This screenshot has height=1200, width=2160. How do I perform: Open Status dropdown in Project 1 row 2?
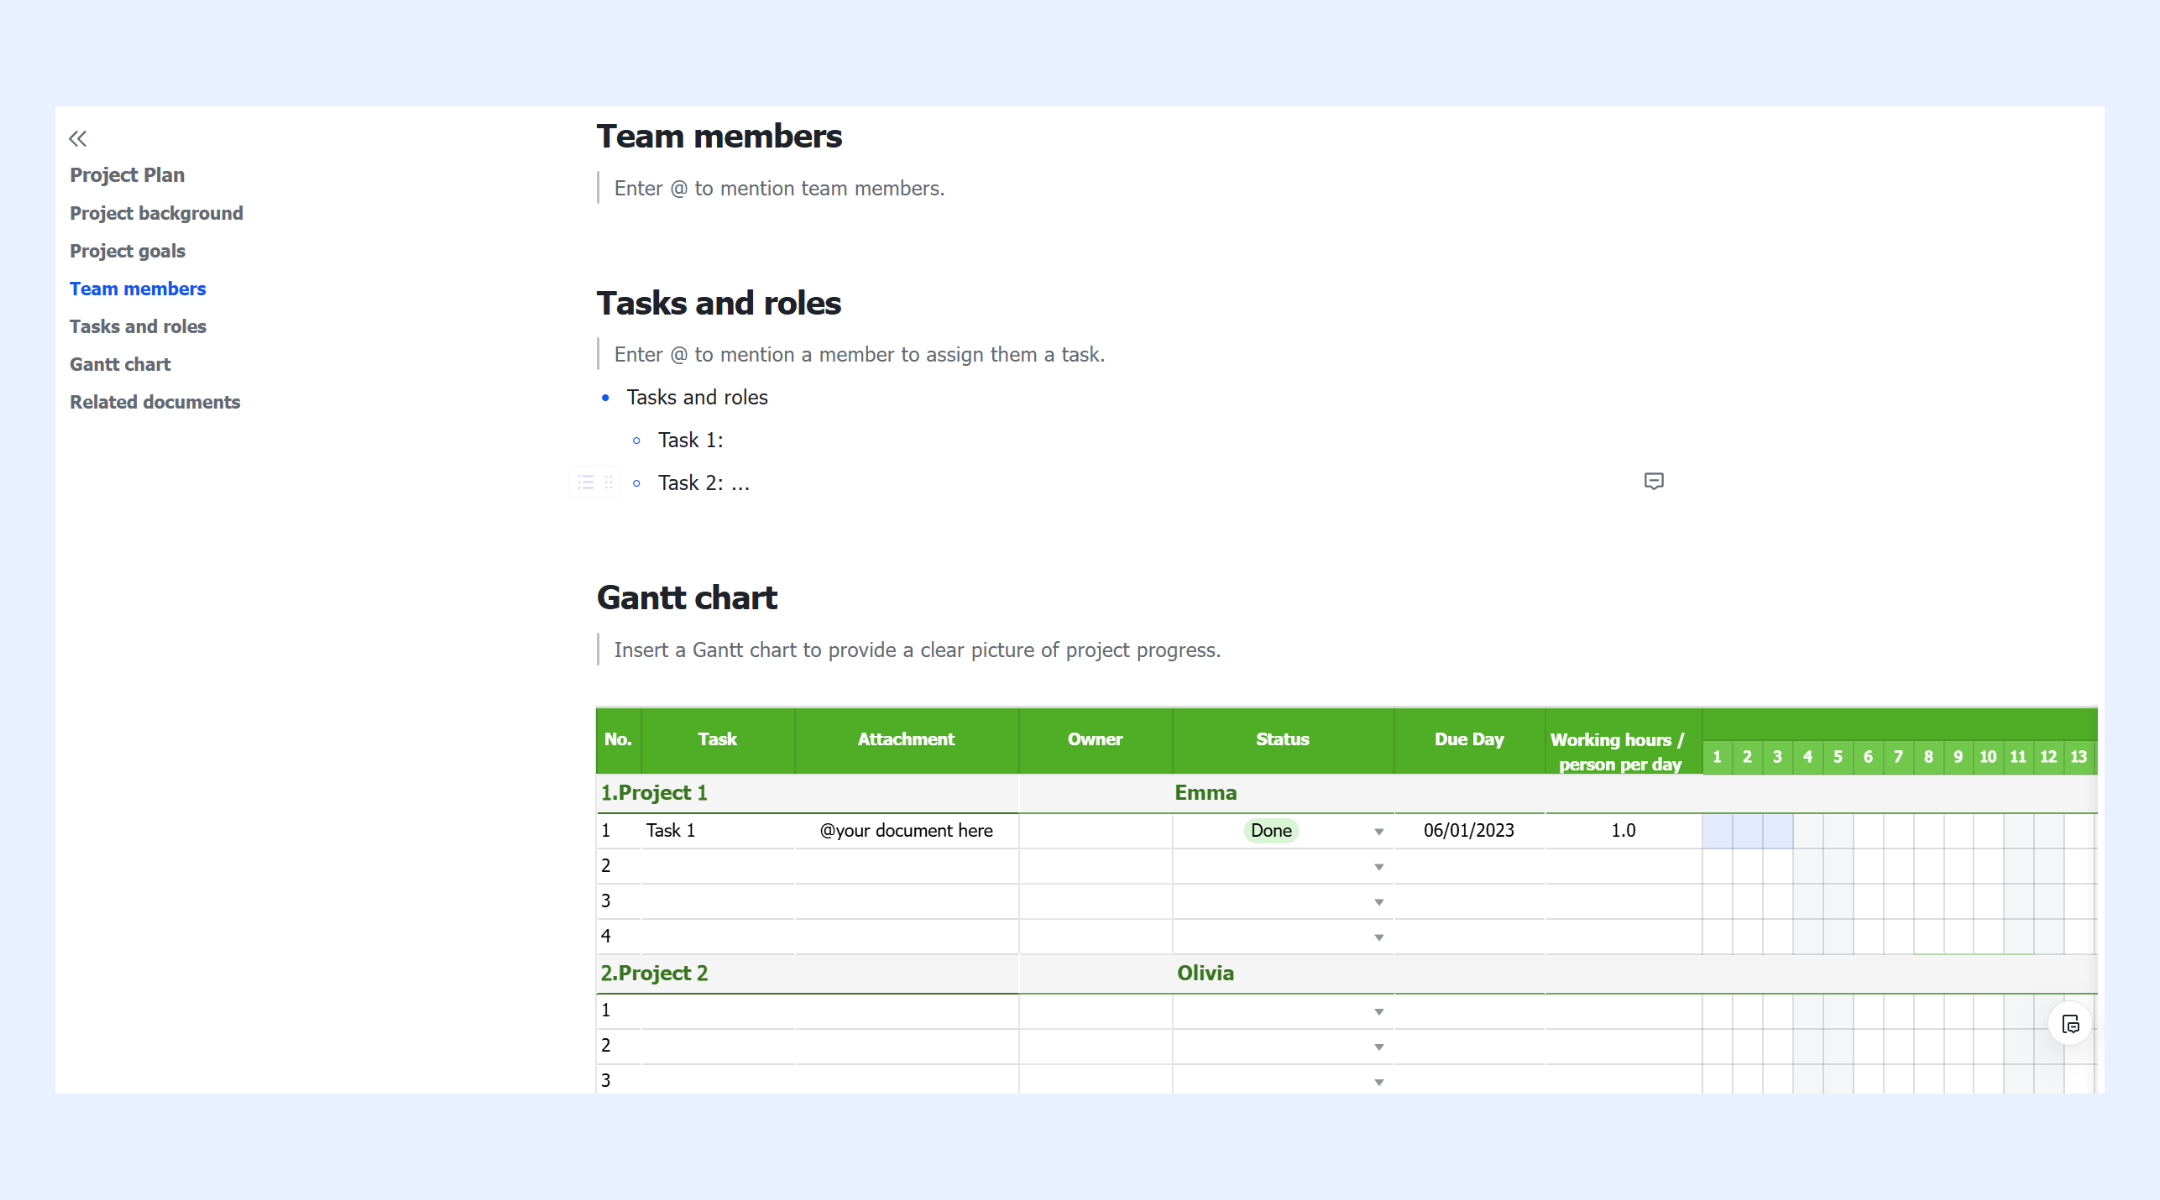(1379, 867)
